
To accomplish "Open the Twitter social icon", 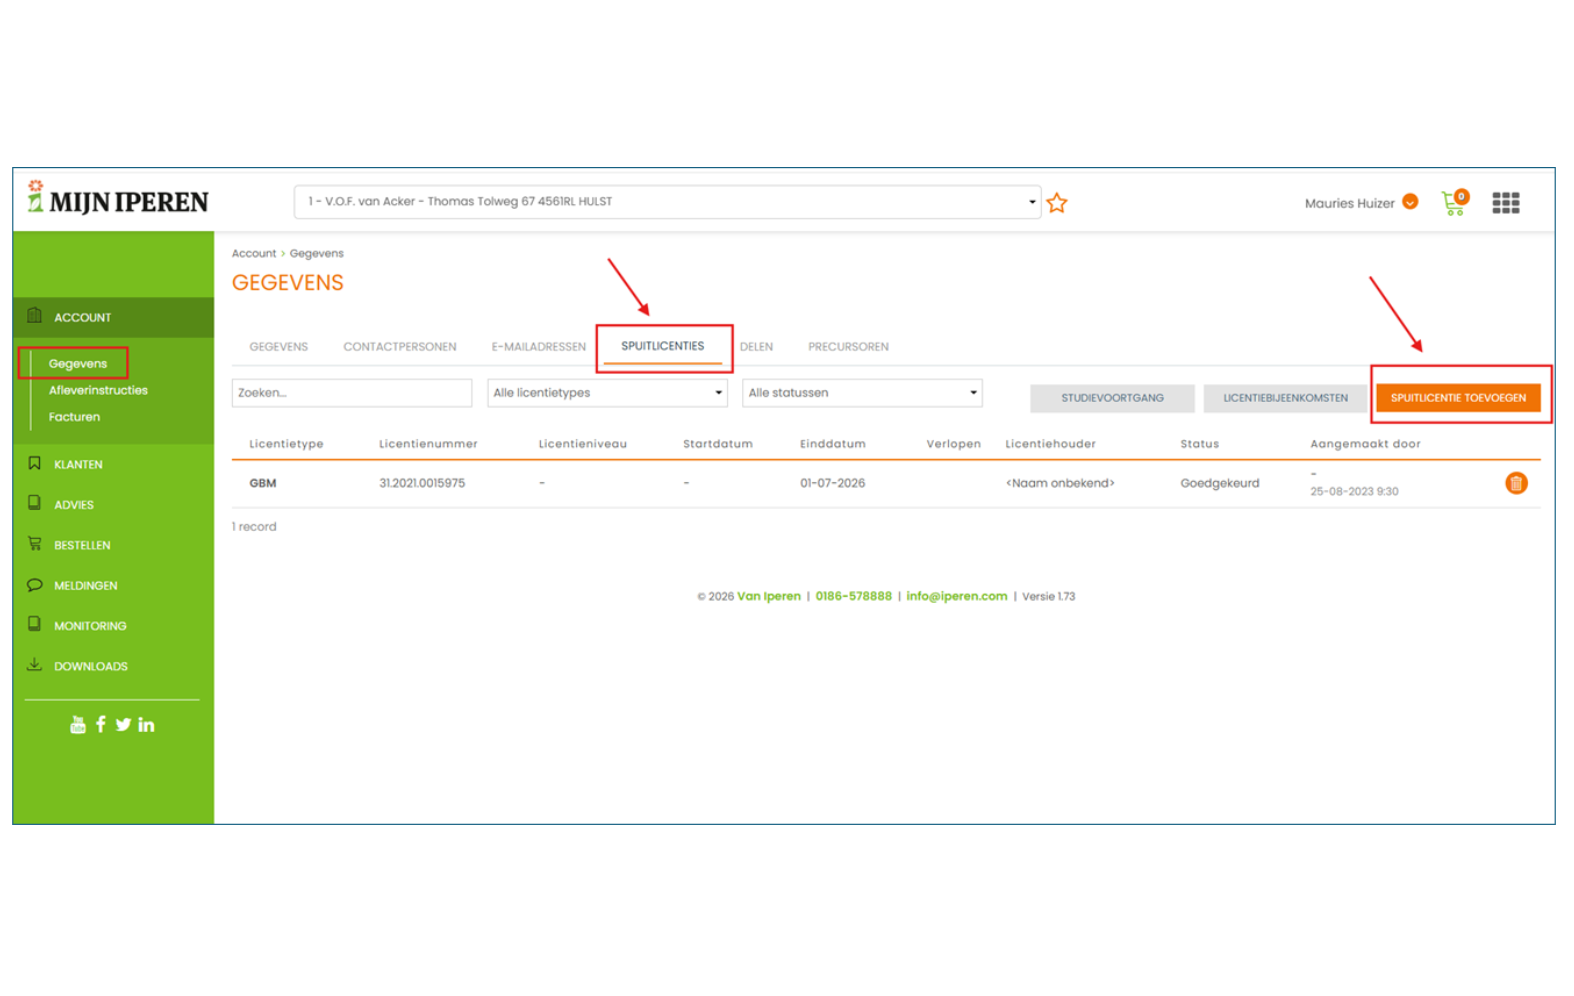I will [123, 724].
